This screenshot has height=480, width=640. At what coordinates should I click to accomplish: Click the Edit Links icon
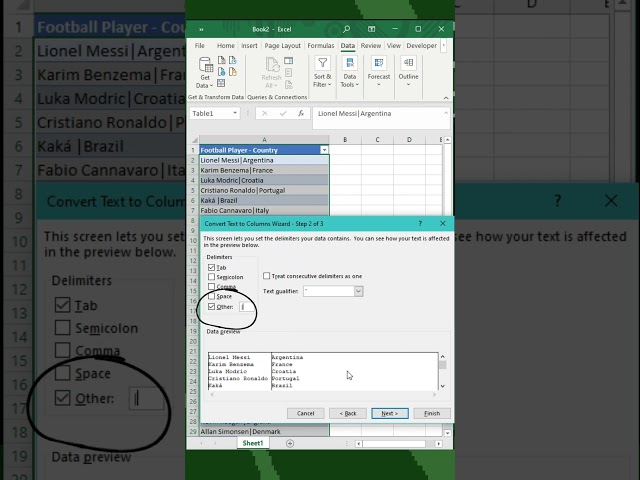pyautogui.click(x=289, y=84)
